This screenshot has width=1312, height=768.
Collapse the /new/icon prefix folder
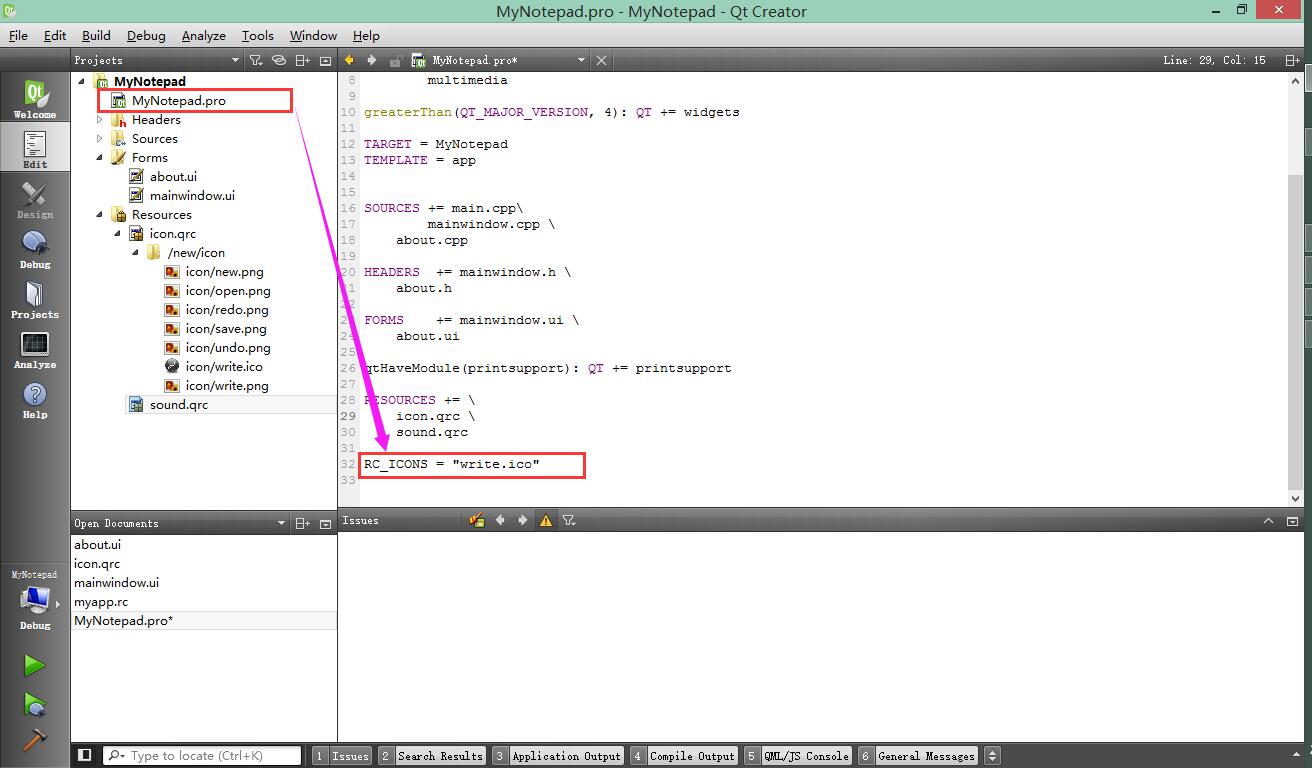136,252
